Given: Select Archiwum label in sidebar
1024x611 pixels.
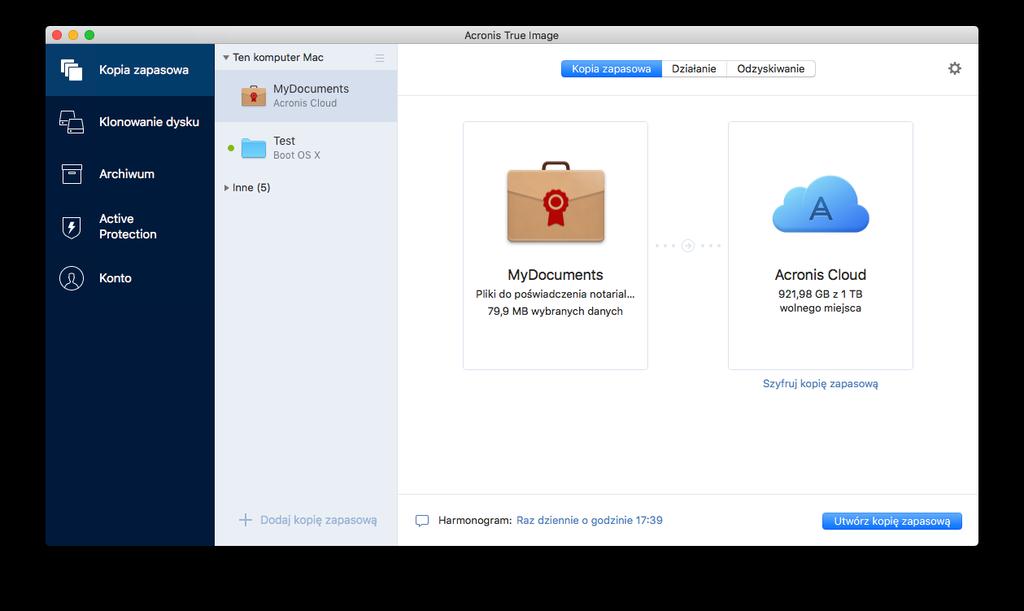Looking at the screenshot, I should (x=127, y=174).
